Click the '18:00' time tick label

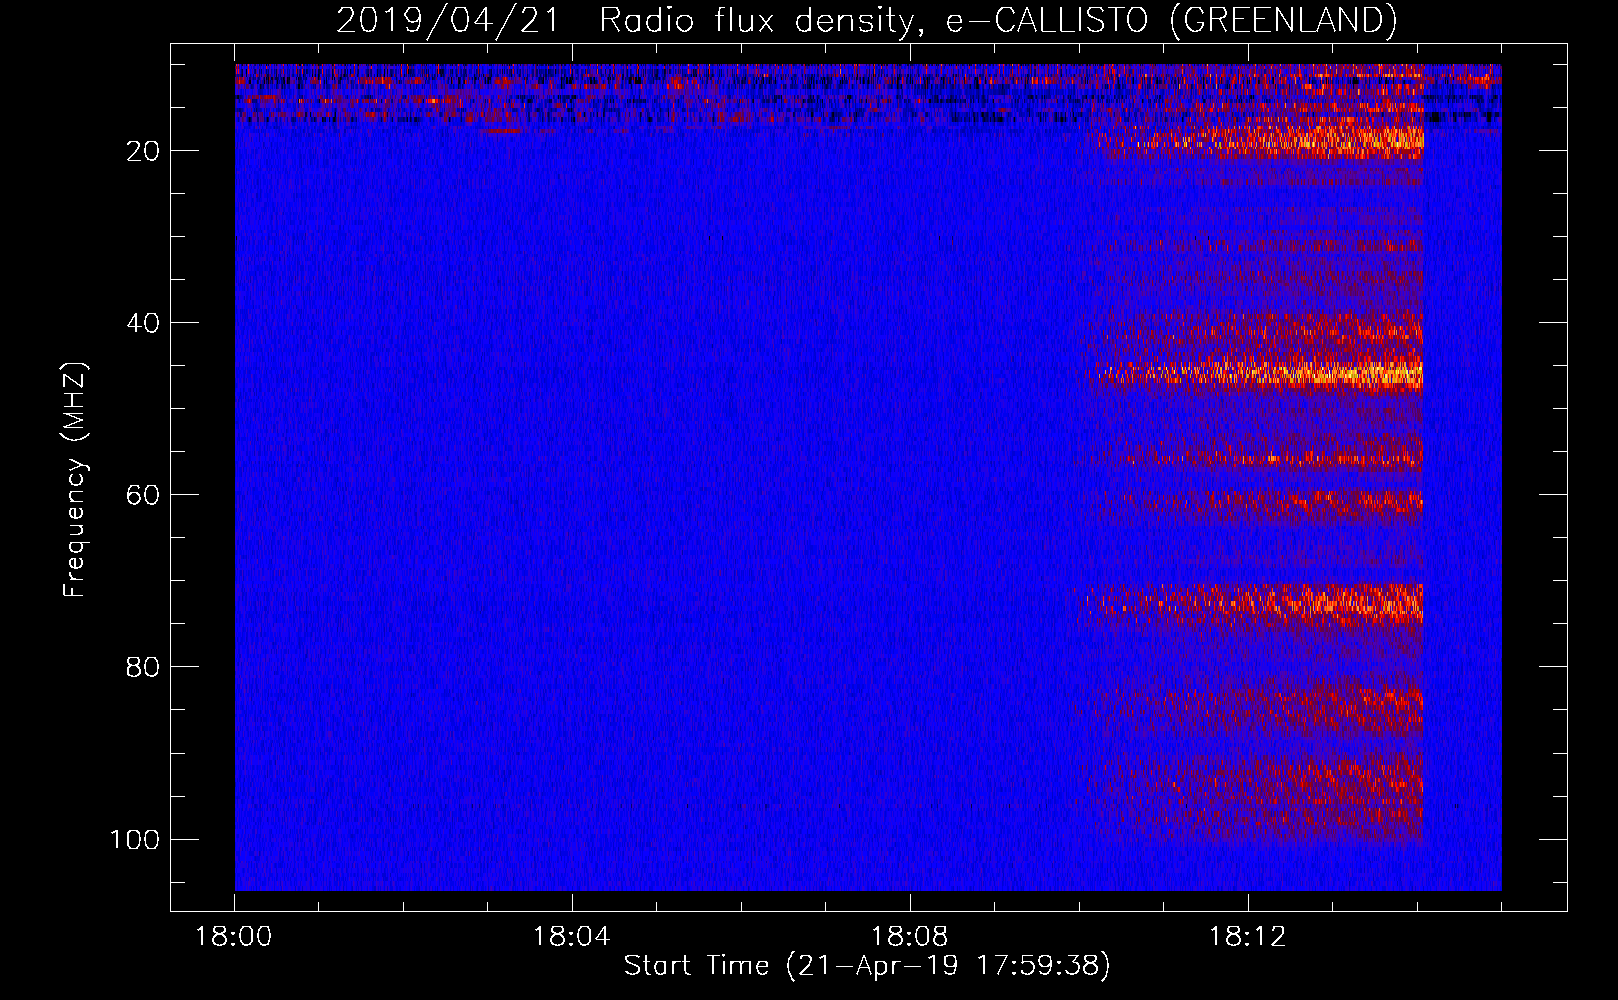[x=234, y=937]
